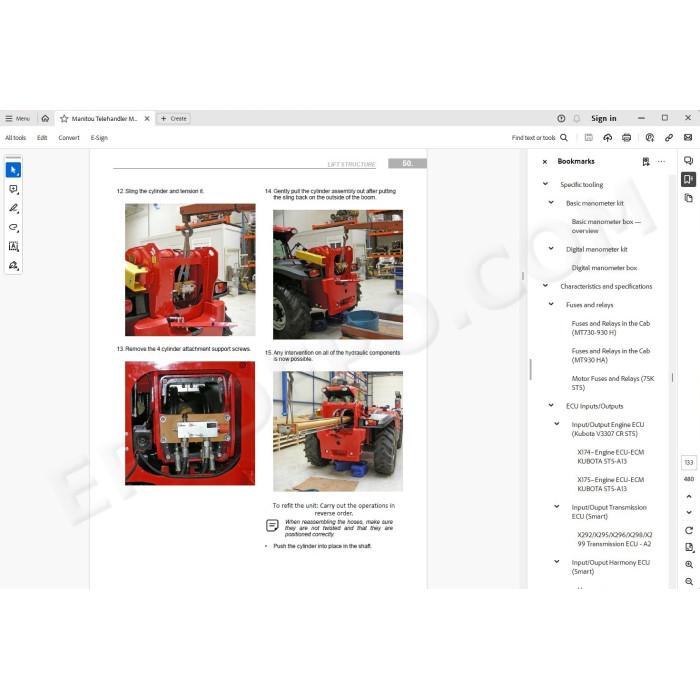
Task: Open Fuses and Relays in the Cab (MT930 HA)
Action: (610, 355)
